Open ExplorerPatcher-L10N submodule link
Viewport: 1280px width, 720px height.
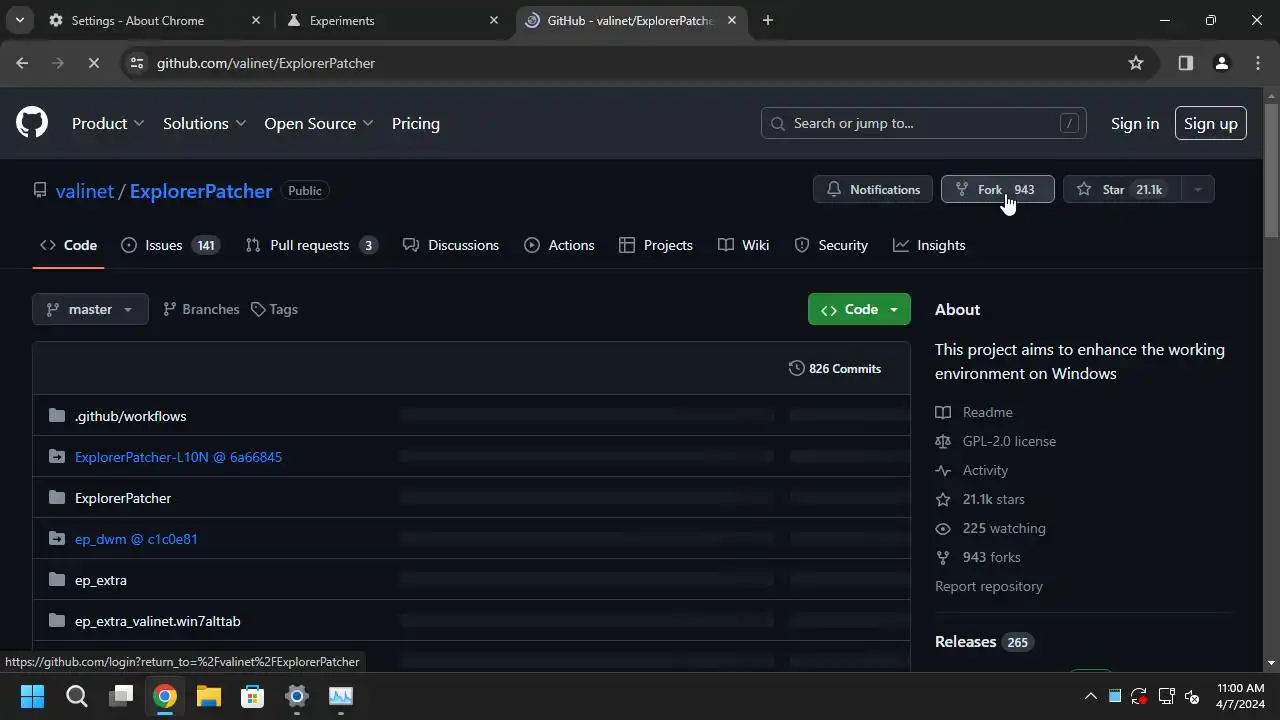click(x=178, y=457)
